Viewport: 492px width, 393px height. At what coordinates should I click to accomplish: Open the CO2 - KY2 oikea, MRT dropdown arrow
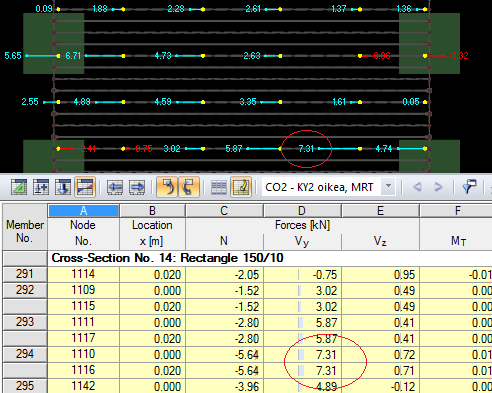[388, 186]
